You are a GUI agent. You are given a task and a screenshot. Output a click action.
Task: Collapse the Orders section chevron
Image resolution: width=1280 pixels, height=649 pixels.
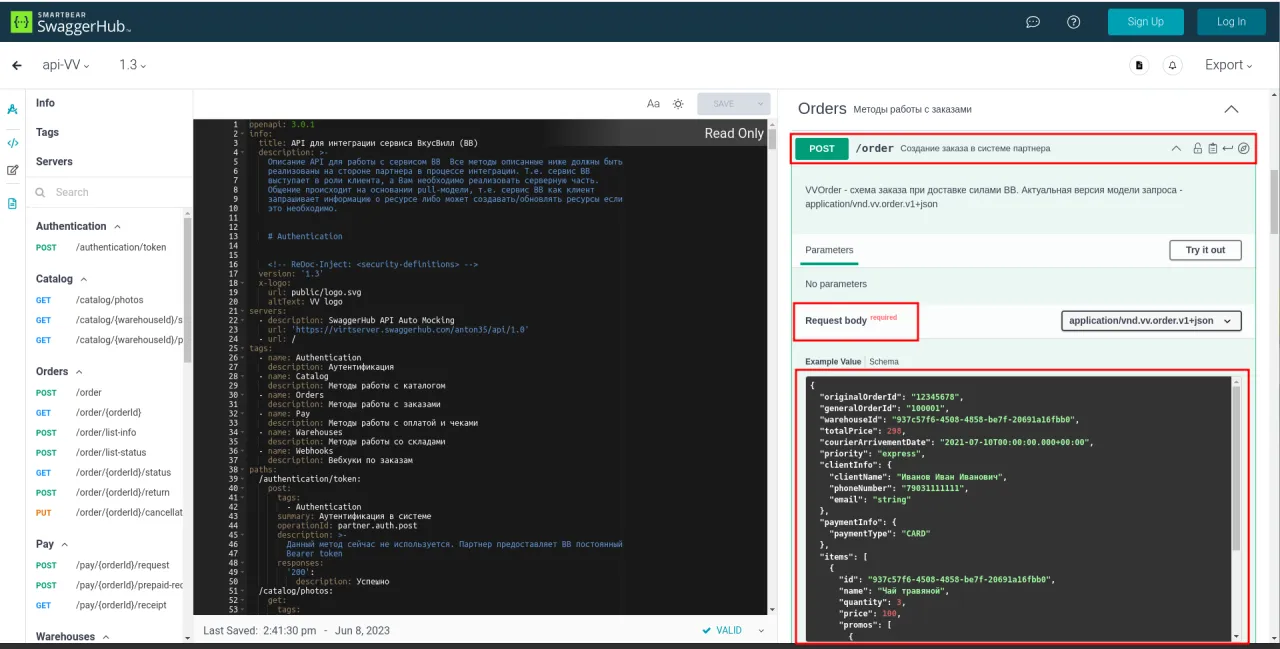[1231, 109]
